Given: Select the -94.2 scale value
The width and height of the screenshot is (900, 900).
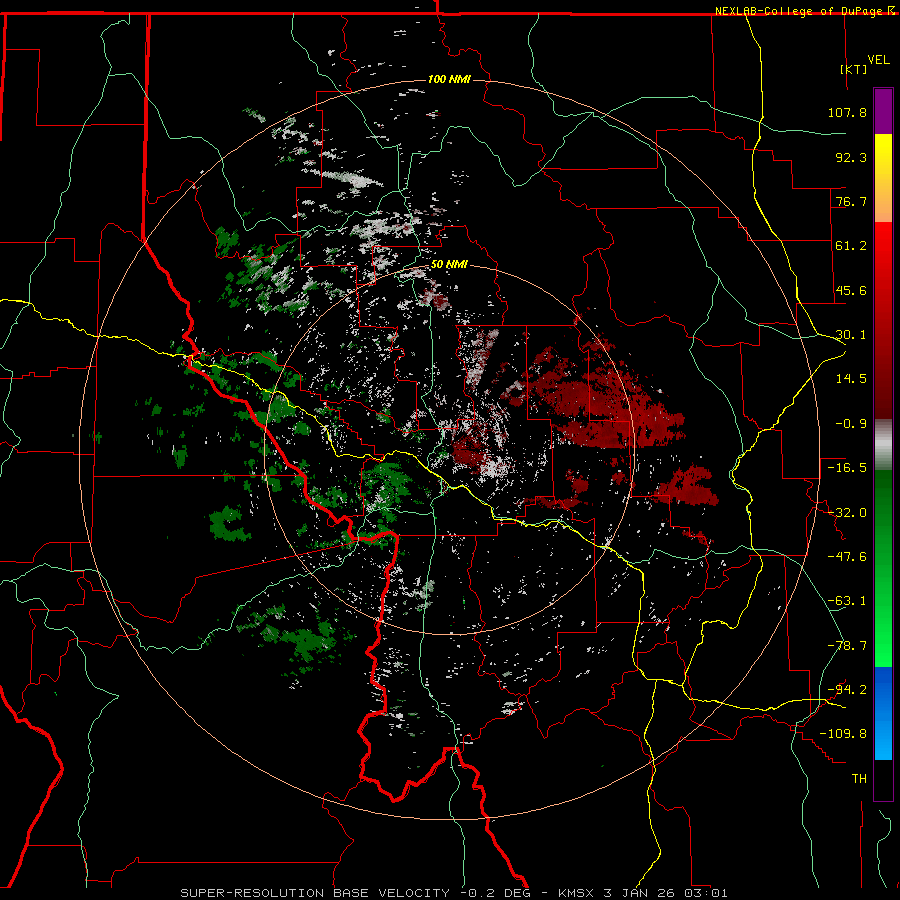Looking at the screenshot, I should pyautogui.click(x=847, y=689).
